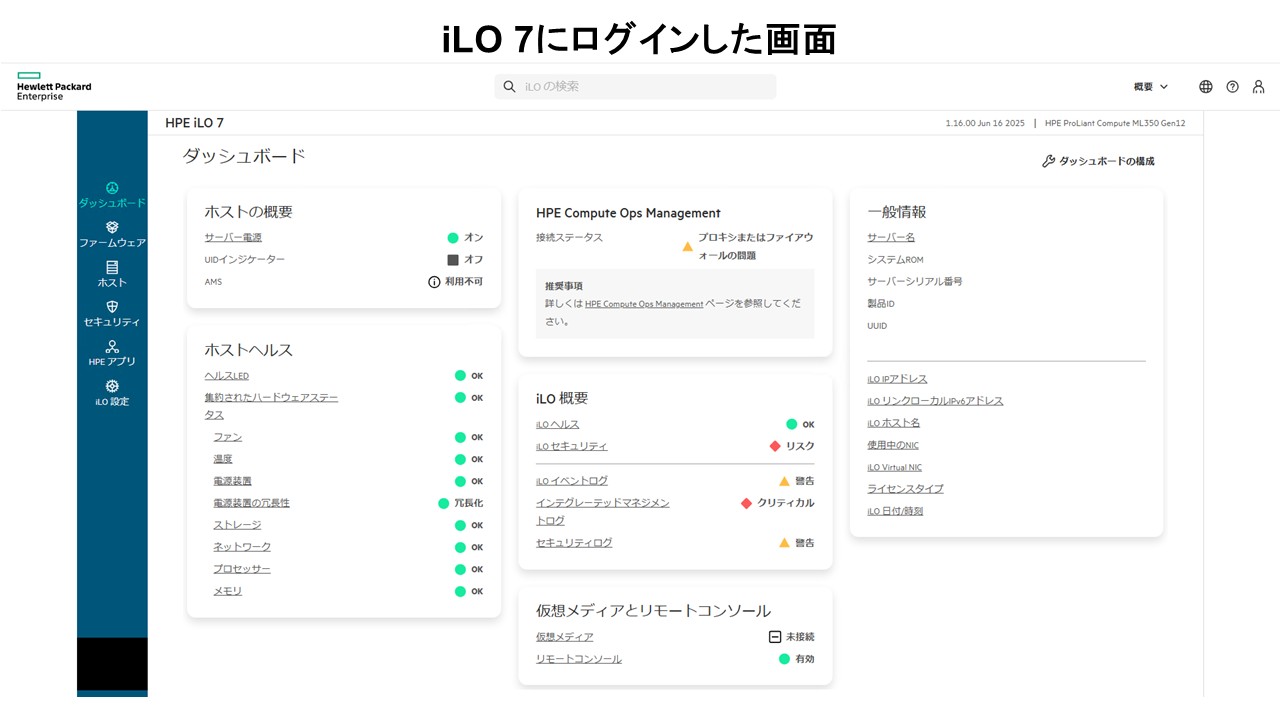Click the red risk diamond for iLO セキュリティ
The image size is (1280, 720).
pos(775,446)
